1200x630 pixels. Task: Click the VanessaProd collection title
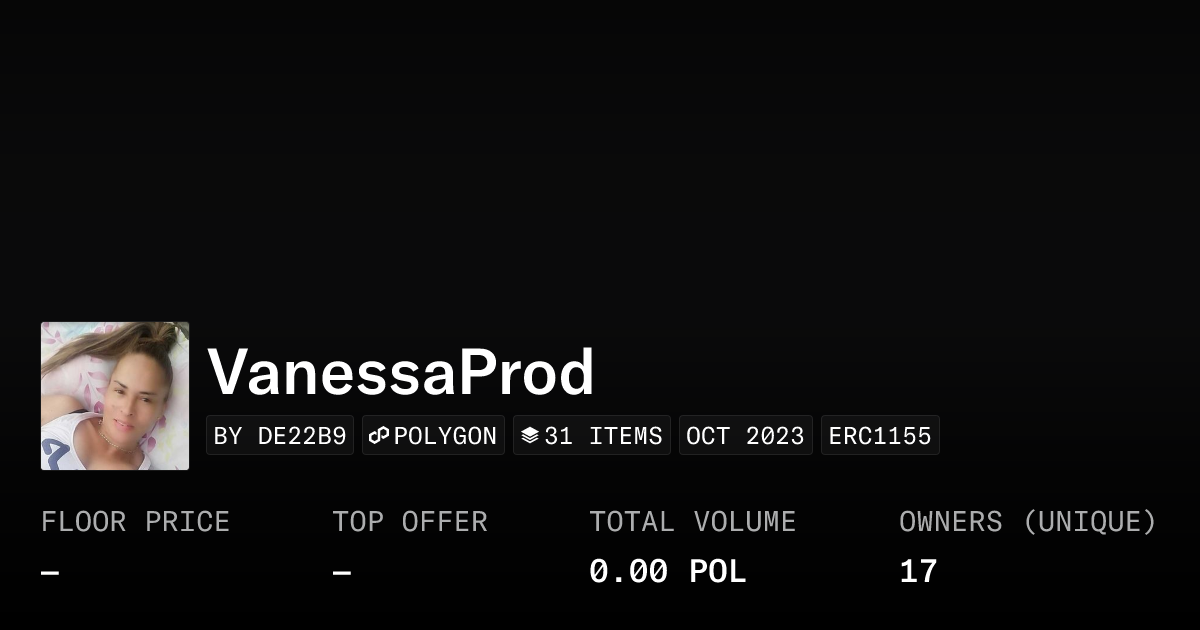pyautogui.click(x=400, y=372)
